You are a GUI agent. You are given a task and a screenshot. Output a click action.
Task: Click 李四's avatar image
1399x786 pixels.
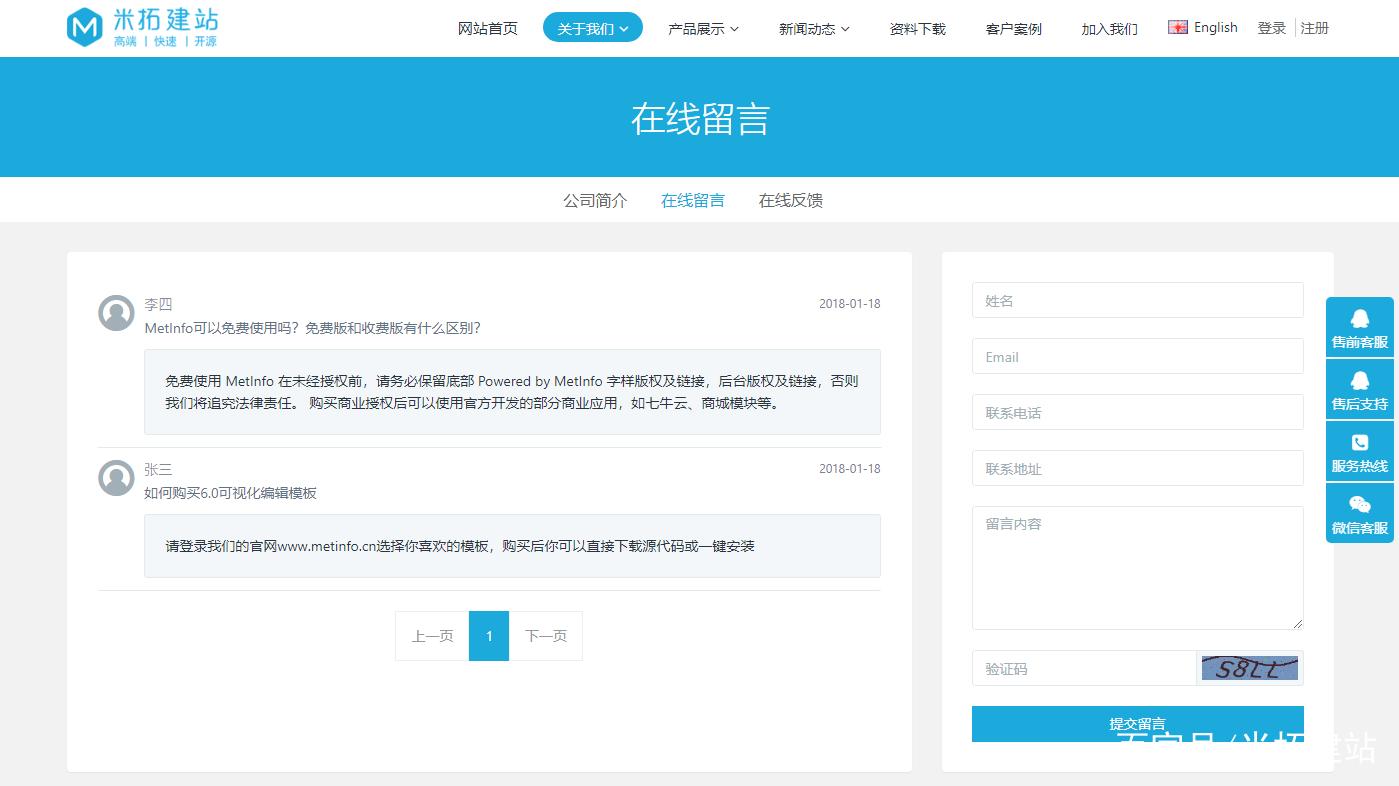point(115,313)
